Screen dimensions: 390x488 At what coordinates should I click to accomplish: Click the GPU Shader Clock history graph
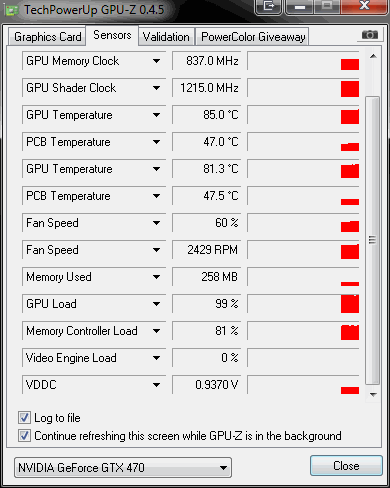(303, 88)
